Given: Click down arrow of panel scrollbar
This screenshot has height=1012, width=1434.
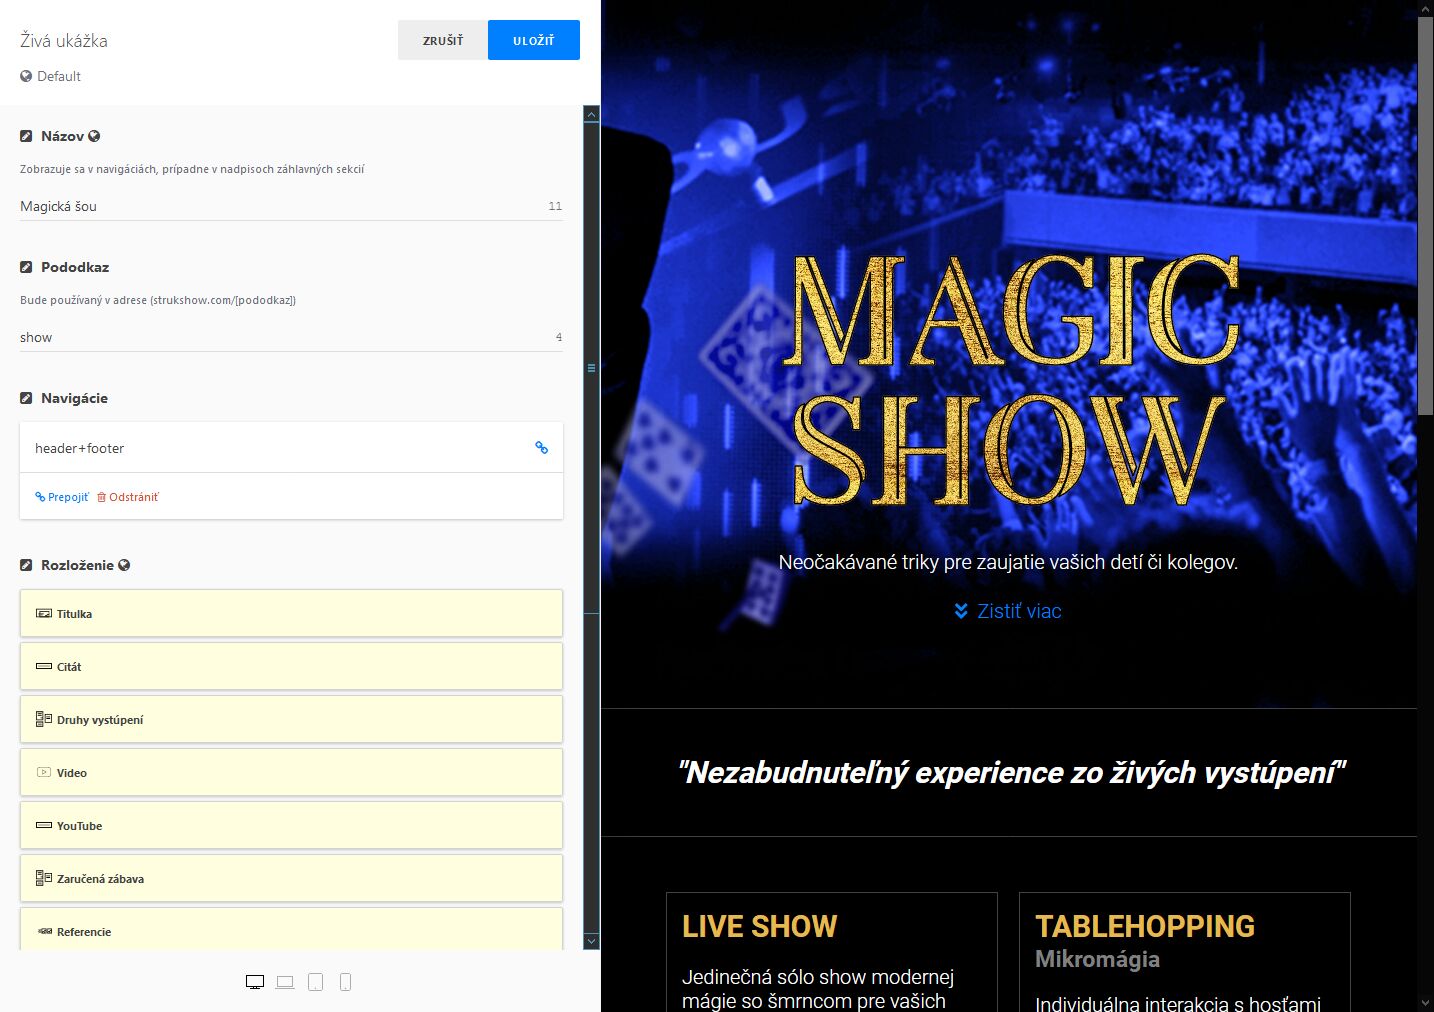Looking at the screenshot, I should point(591,941).
